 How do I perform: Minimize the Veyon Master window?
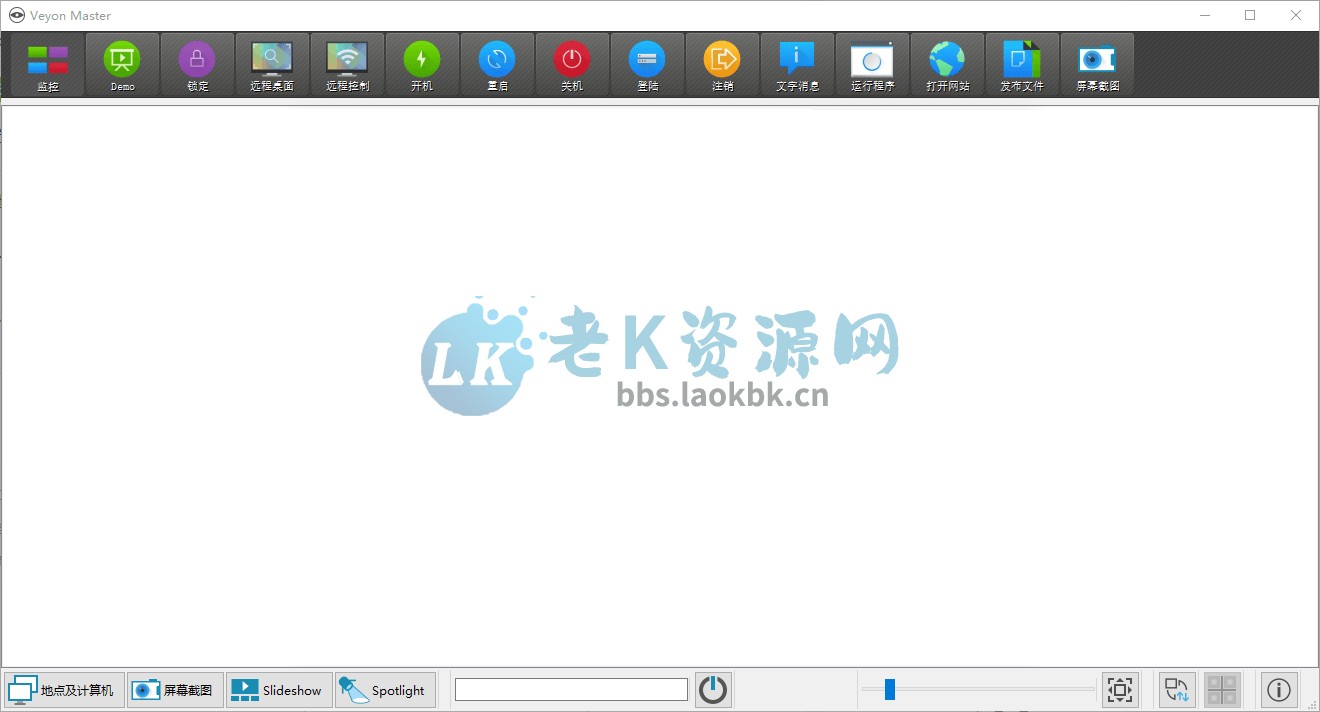point(1204,15)
